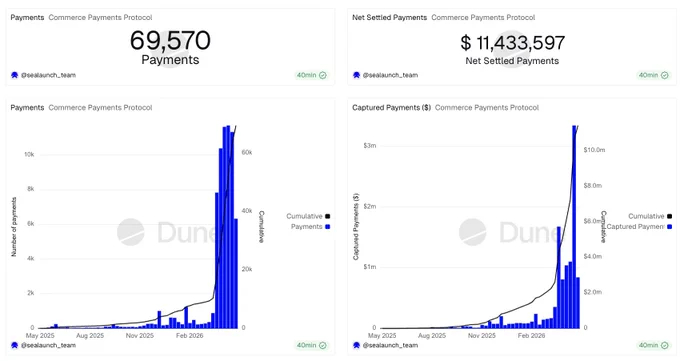
Task: Click the 40min refresh check icon below Captured Payments chart
Action: click(x=665, y=345)
